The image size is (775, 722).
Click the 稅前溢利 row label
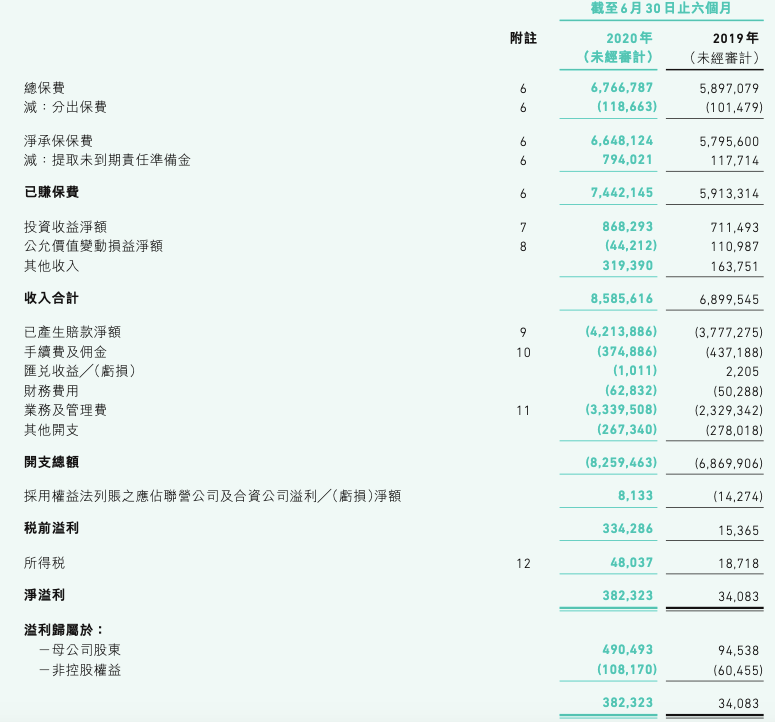(51, 528)
